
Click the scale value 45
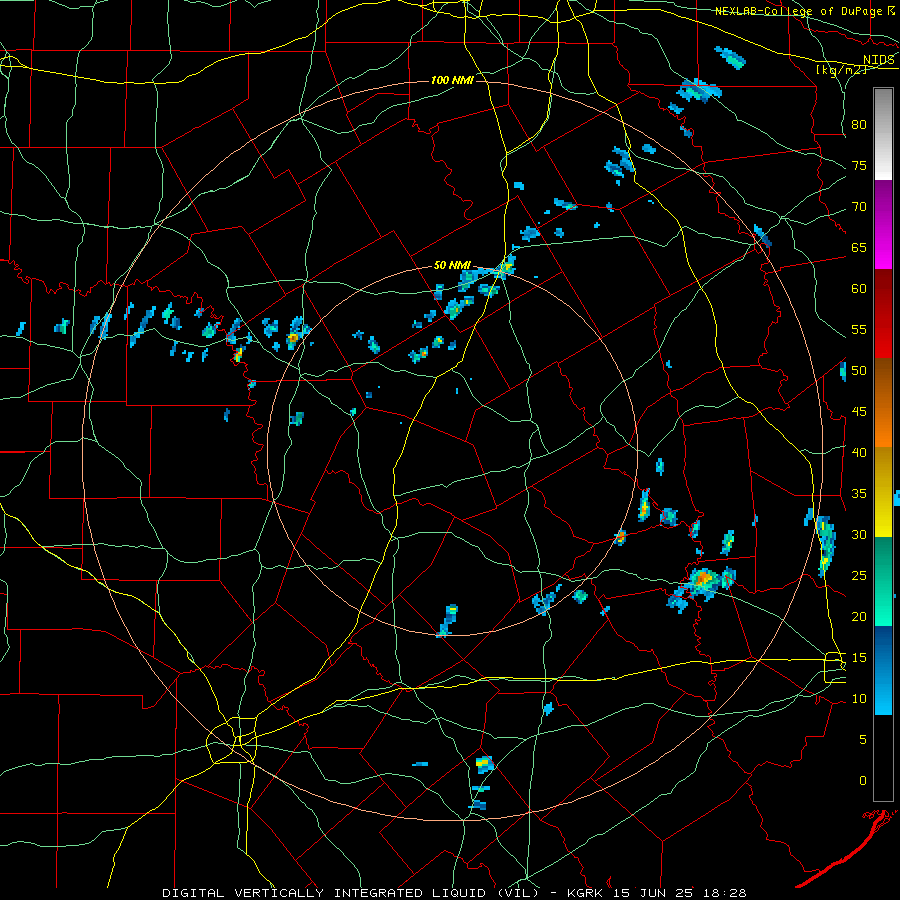coord(859,412)
